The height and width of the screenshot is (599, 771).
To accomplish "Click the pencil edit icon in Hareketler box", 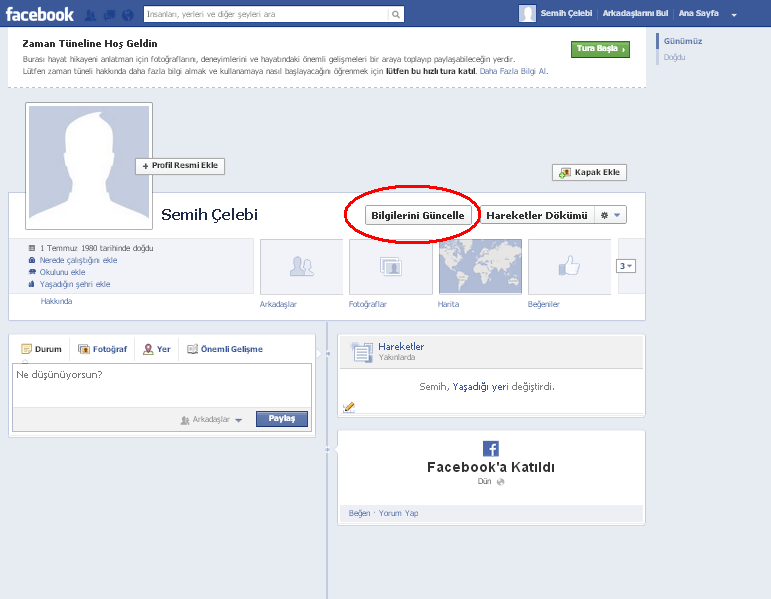I will [349, 407].
